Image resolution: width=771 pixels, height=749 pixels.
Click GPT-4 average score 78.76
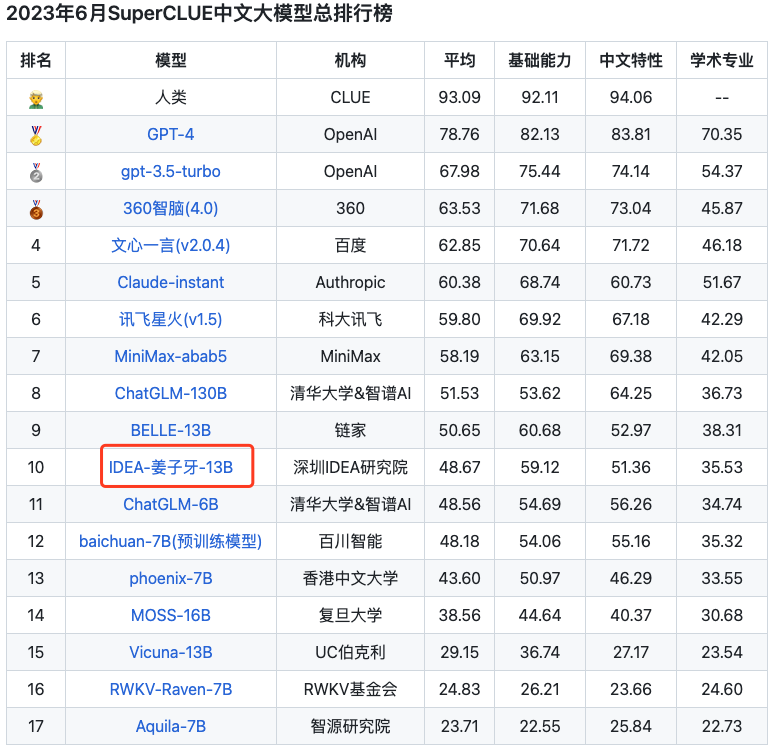click(459, 134)
